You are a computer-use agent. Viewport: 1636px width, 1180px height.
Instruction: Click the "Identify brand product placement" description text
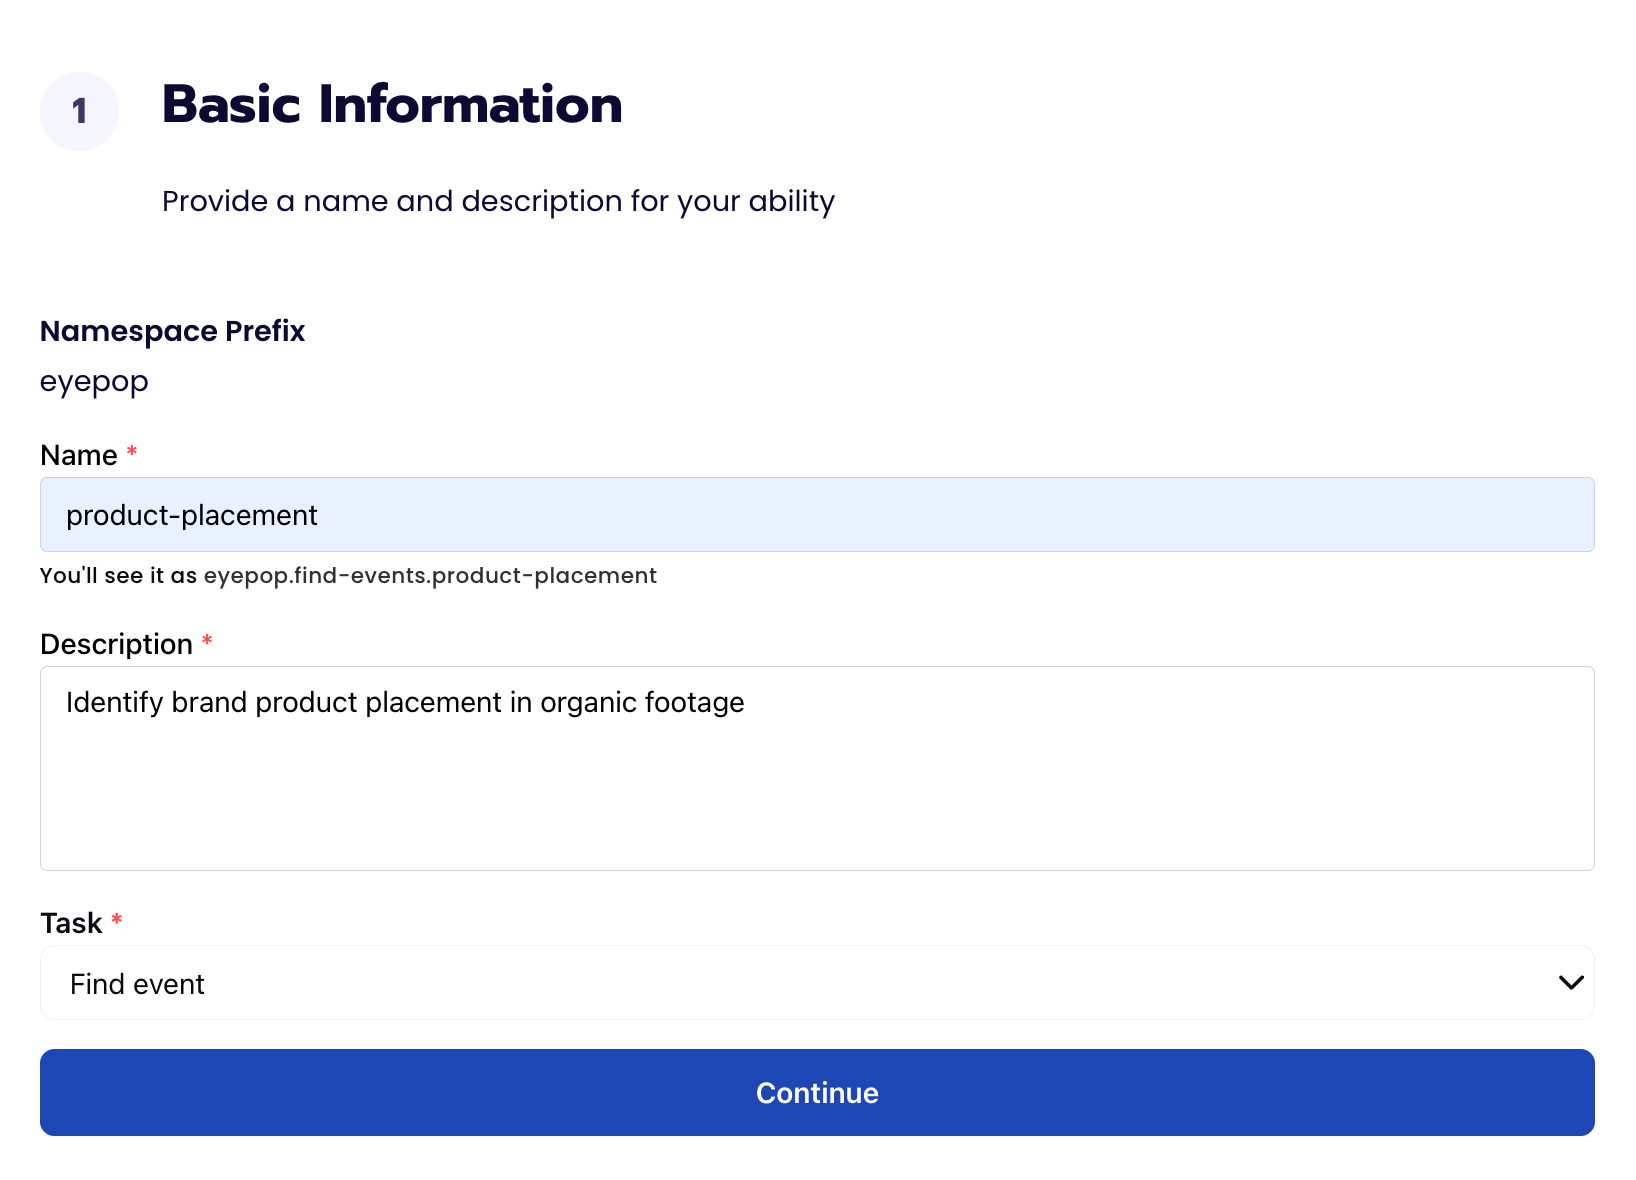[405, 703]
